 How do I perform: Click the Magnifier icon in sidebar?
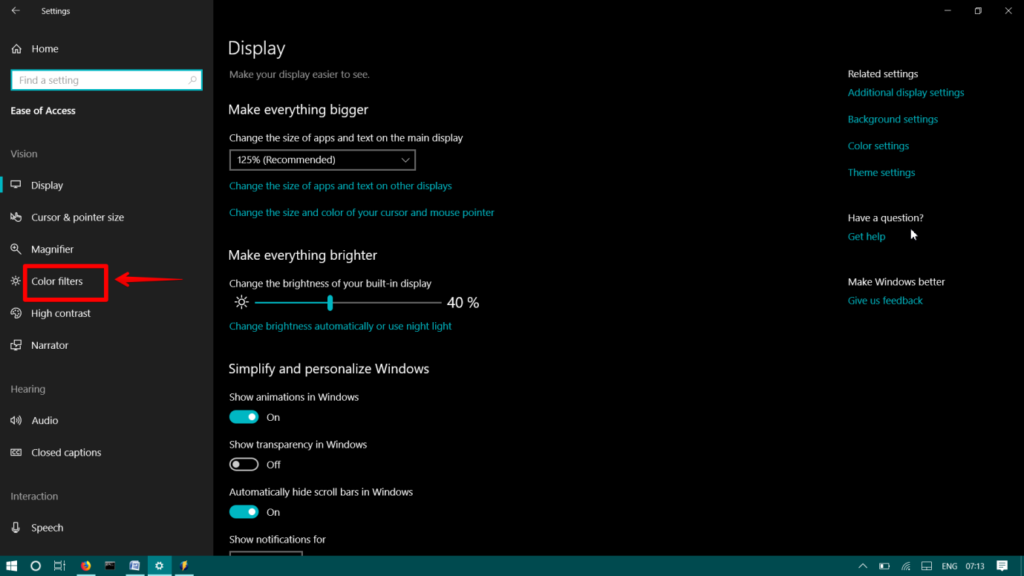(16, 249)
